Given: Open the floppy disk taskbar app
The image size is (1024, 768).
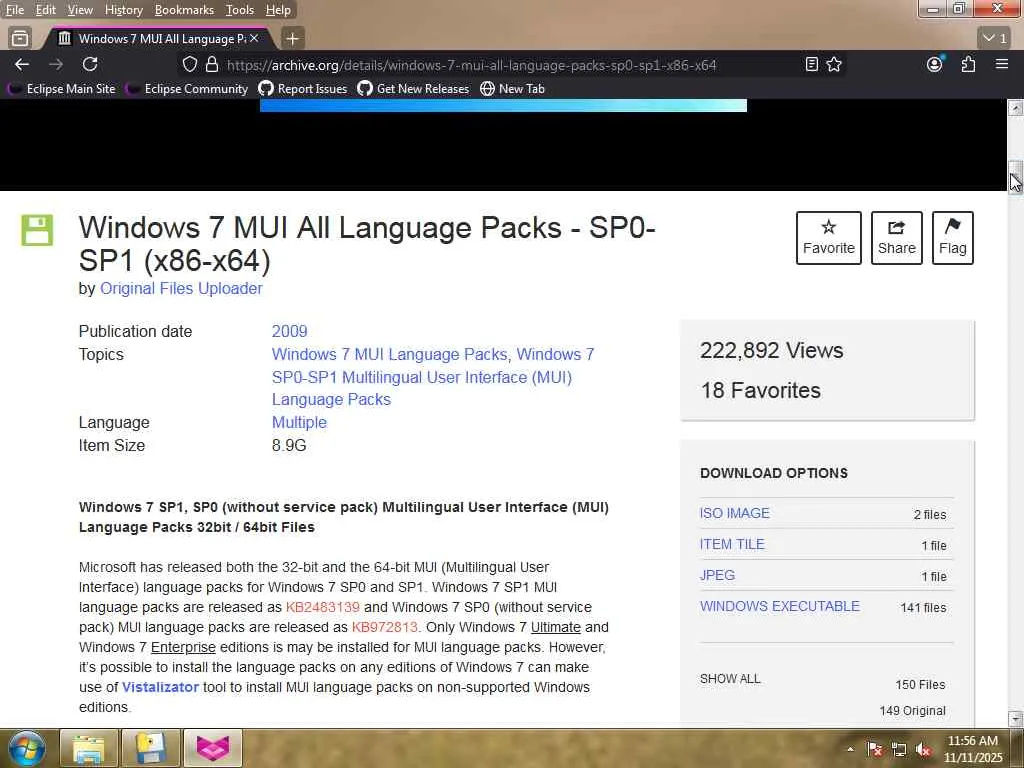Looking at the screenshot, I should pyautogui.click(x=150, y=748).
